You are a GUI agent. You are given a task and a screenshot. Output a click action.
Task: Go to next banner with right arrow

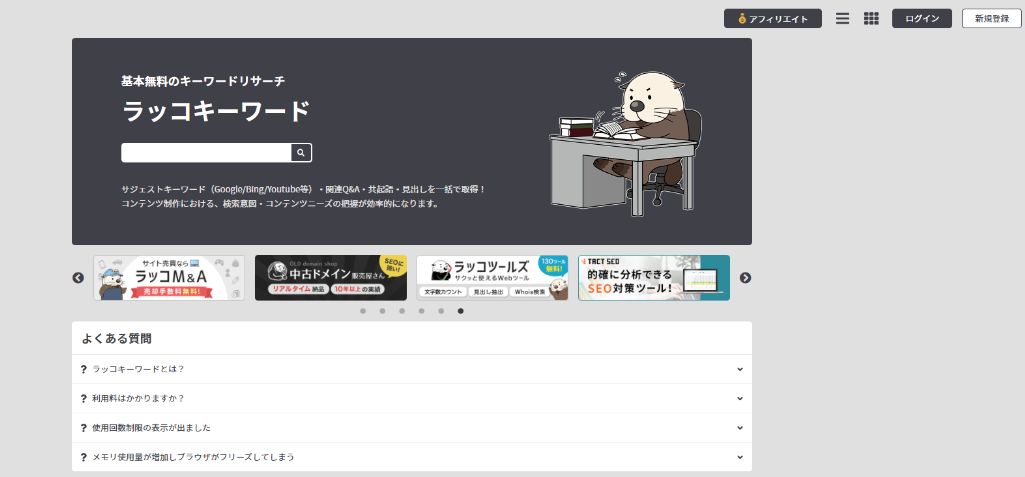(745, 278)
